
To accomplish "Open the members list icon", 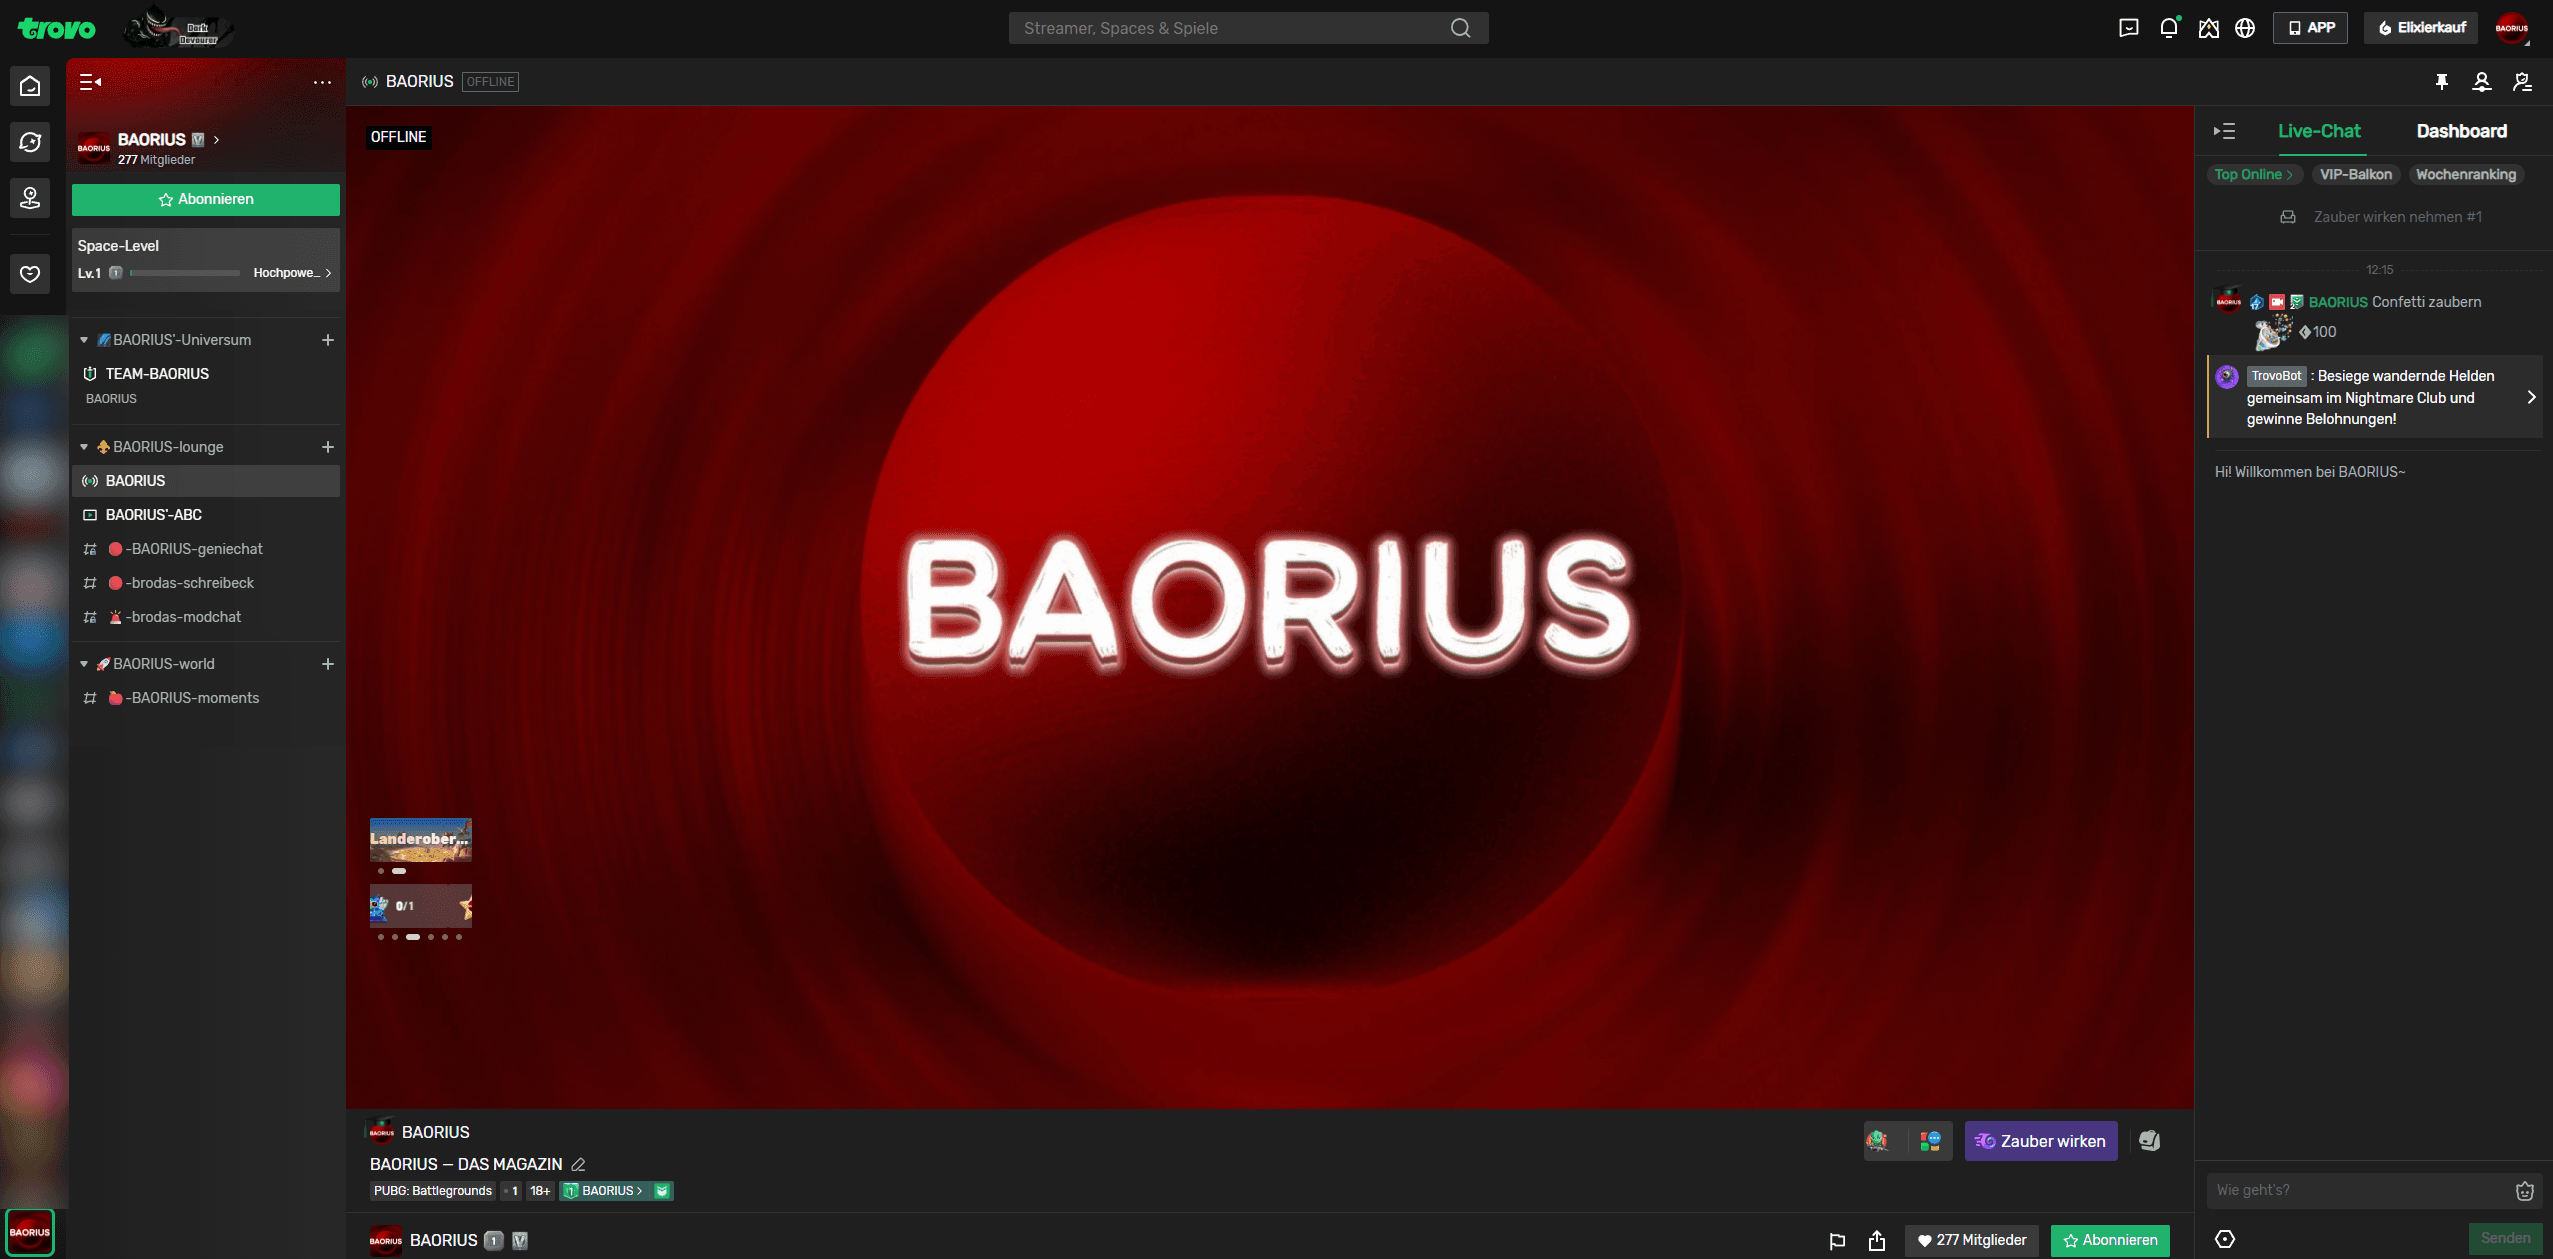I will coord(2482,82).
